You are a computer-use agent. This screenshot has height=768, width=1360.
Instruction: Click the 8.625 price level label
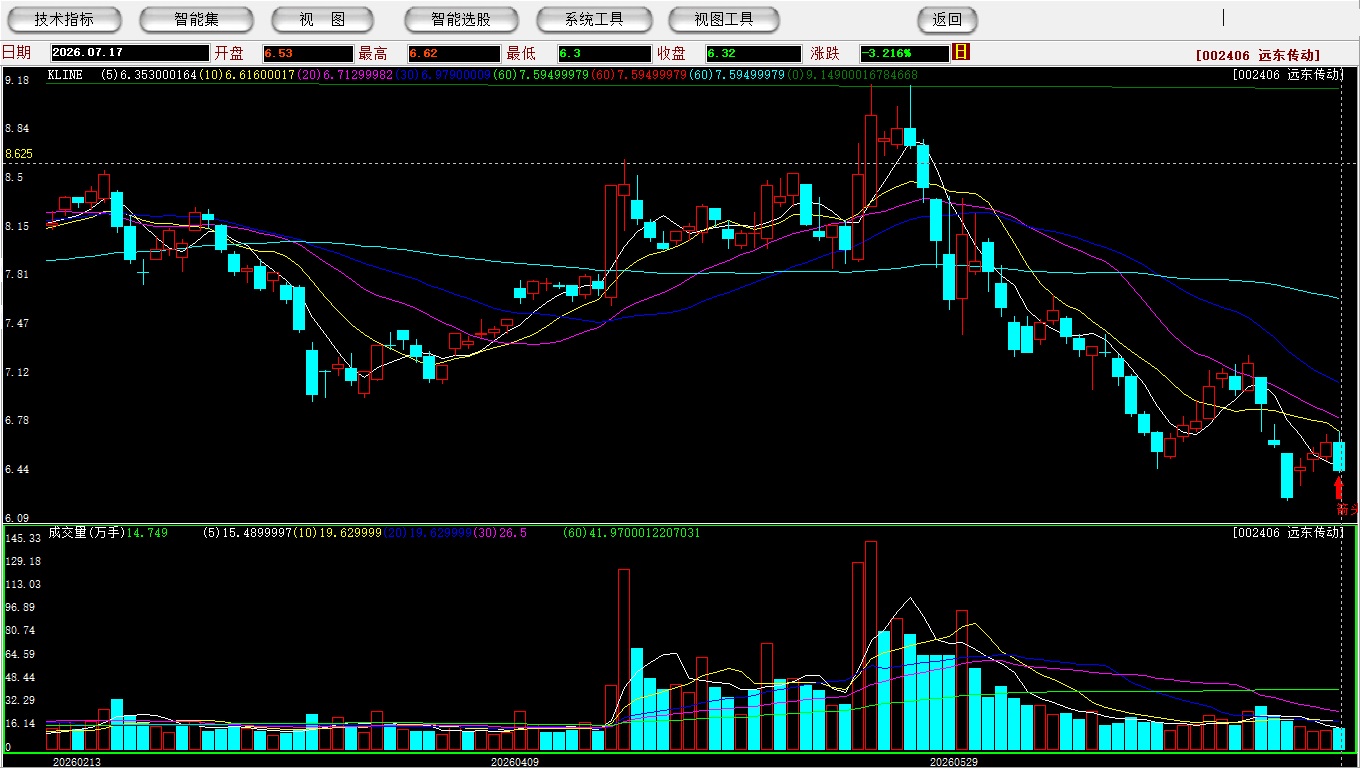coord(19,154)
